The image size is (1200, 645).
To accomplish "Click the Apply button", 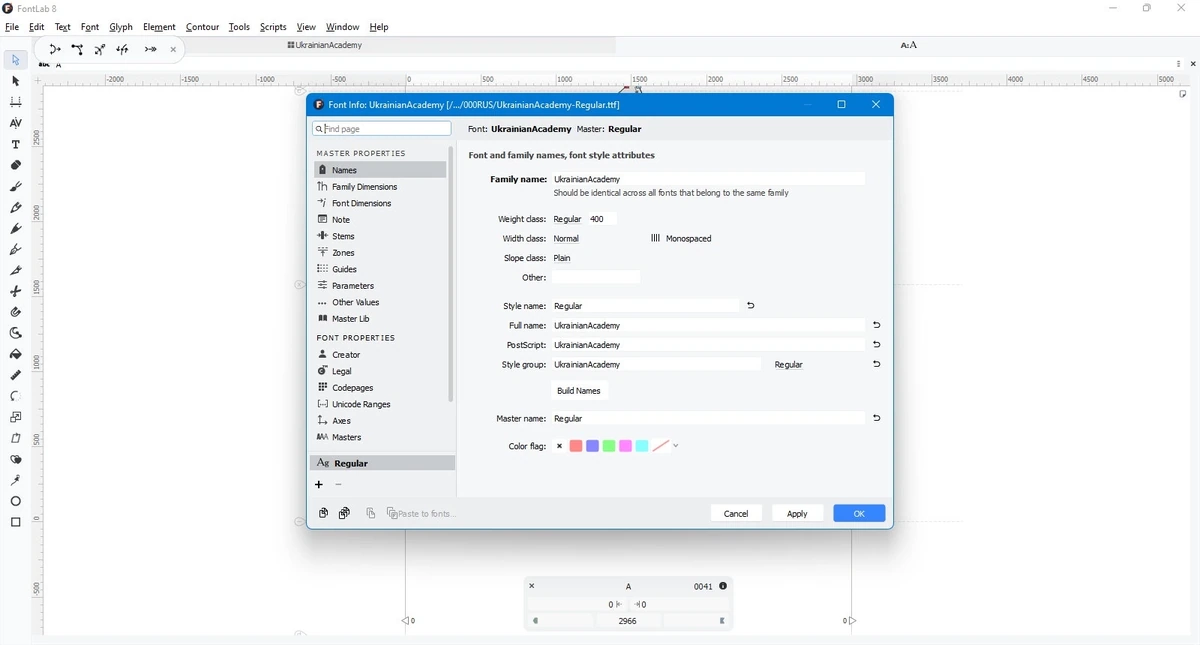I will click(797, 513).
